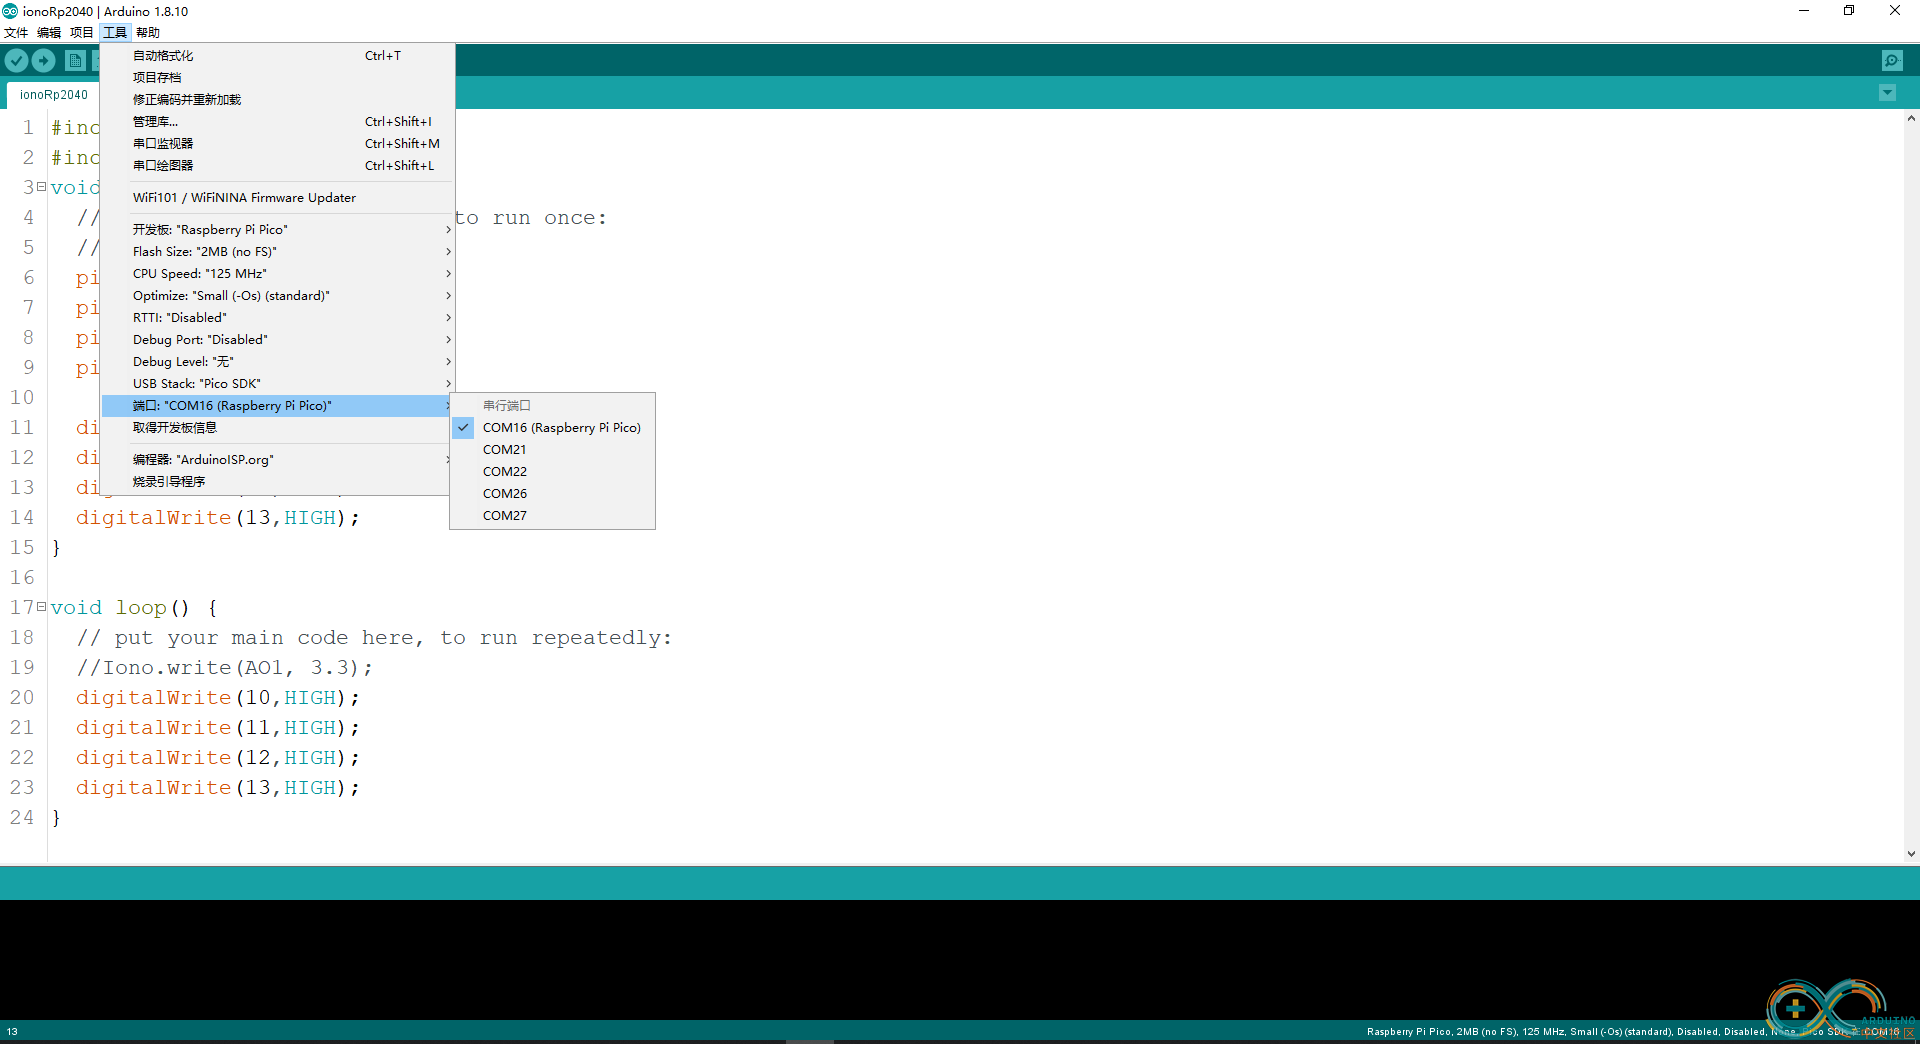
Task: Click the line number 13 indicator in the status bar
Action: tap(12, 1031)
